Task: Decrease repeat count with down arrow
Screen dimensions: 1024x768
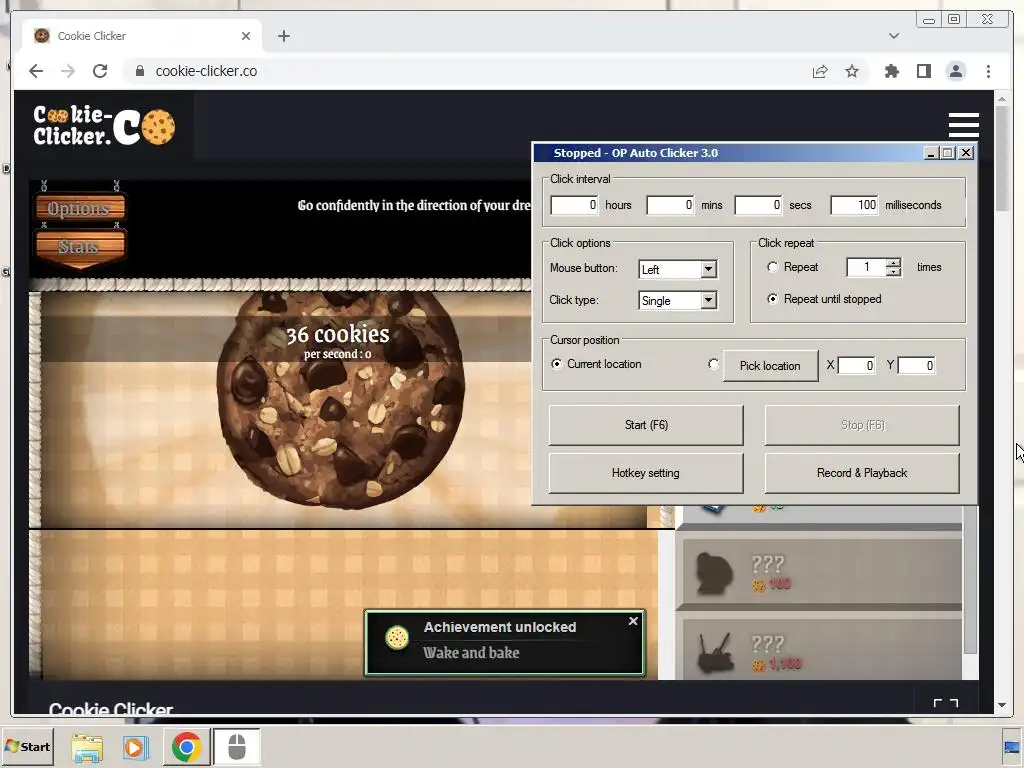Action: (x=893, y=272)
